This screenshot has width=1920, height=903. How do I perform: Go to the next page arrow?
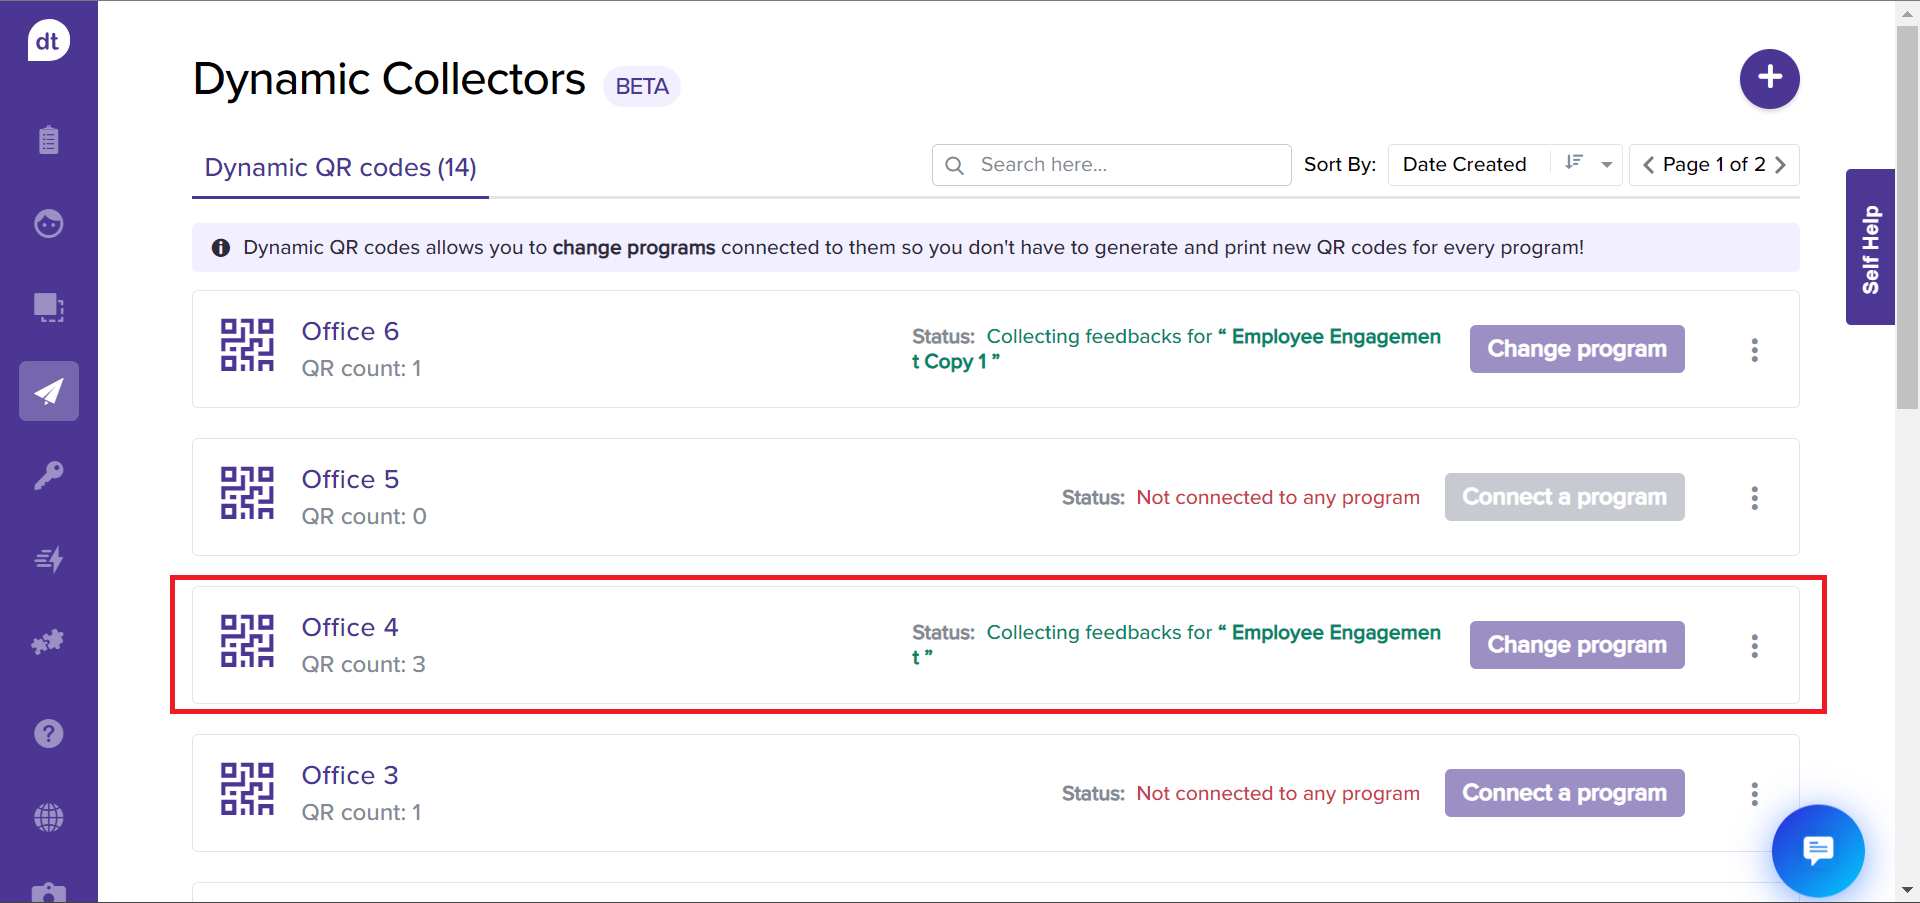point(1780,165)
